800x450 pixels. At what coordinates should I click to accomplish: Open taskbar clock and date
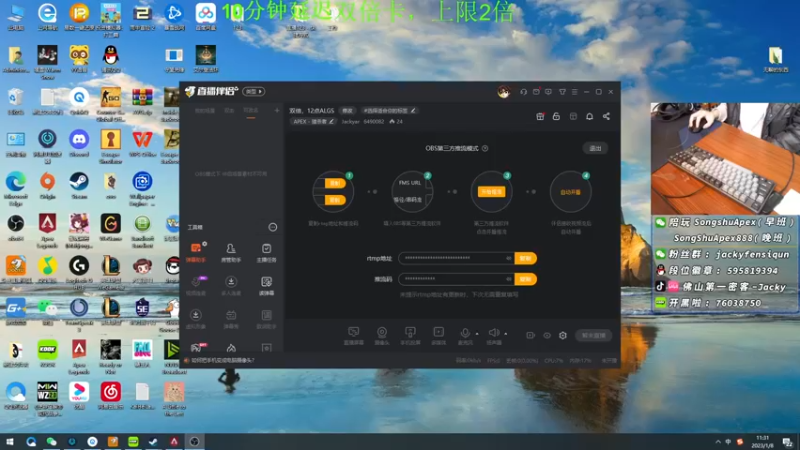pyautogui.click(x=762, y=442)
